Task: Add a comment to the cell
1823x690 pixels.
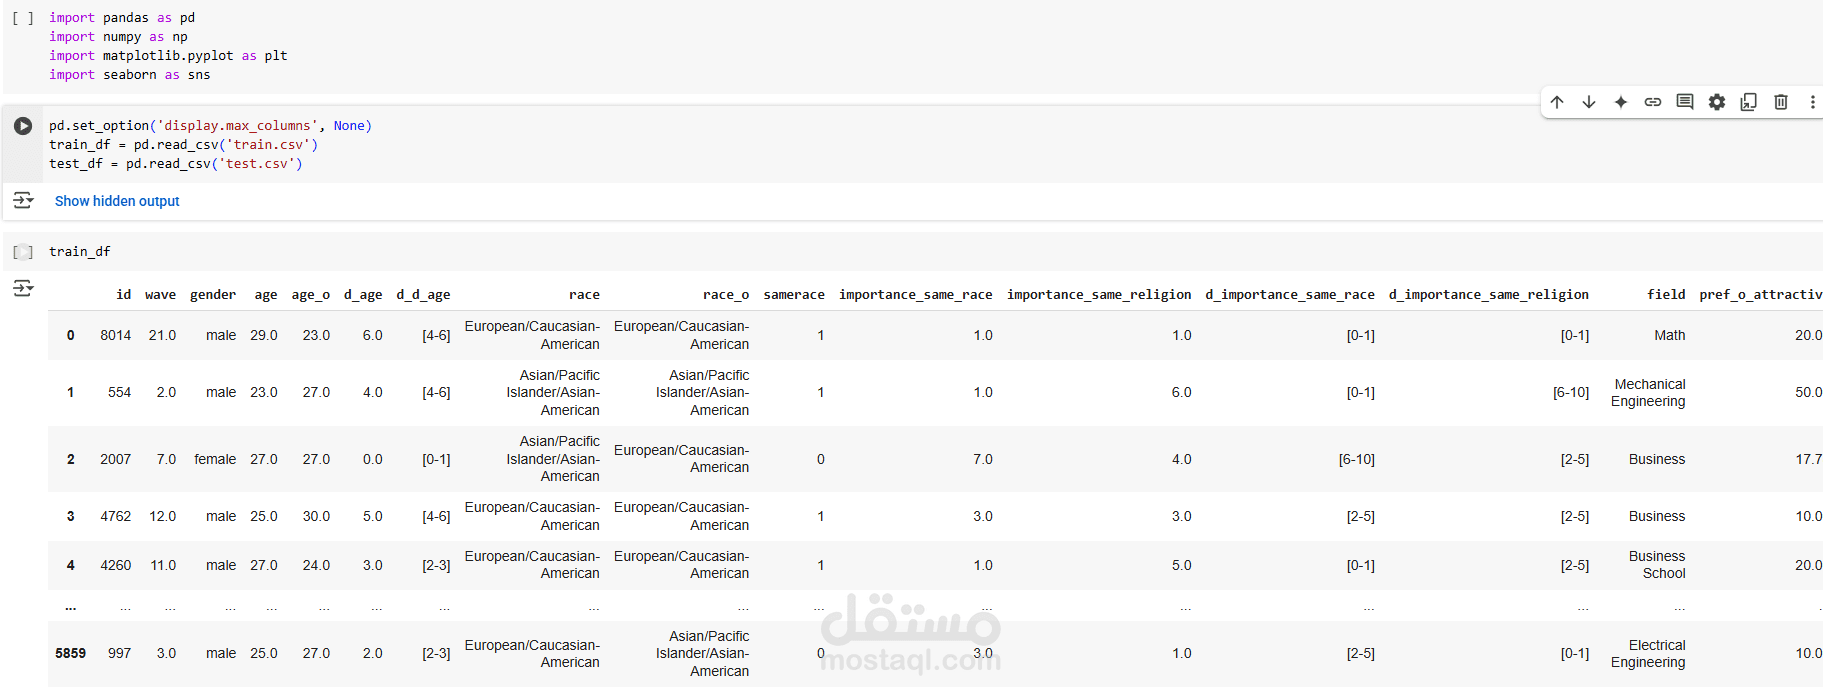Action: coord(1685,102)
